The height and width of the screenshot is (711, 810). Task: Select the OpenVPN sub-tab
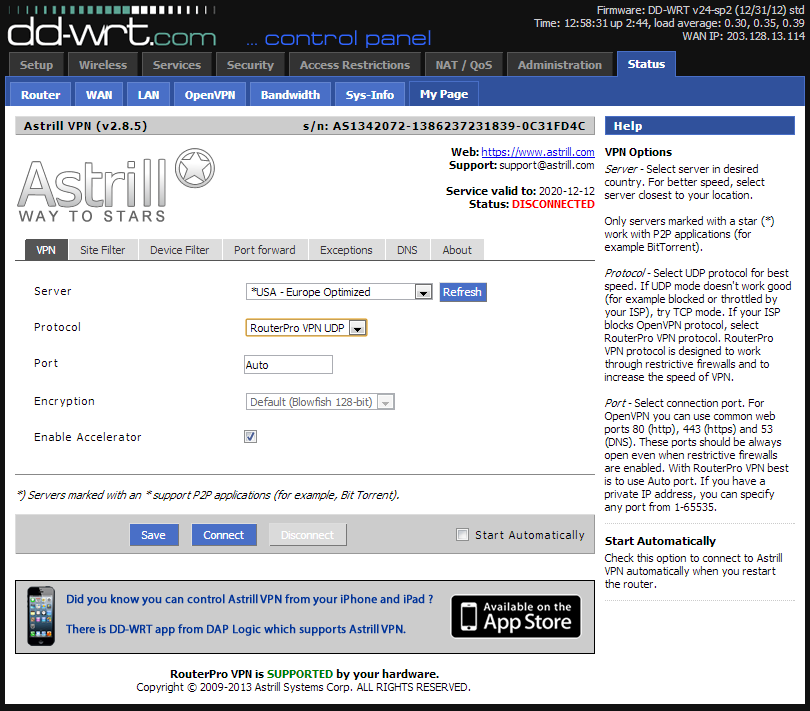pyautogui.click(x=210, y=95)
